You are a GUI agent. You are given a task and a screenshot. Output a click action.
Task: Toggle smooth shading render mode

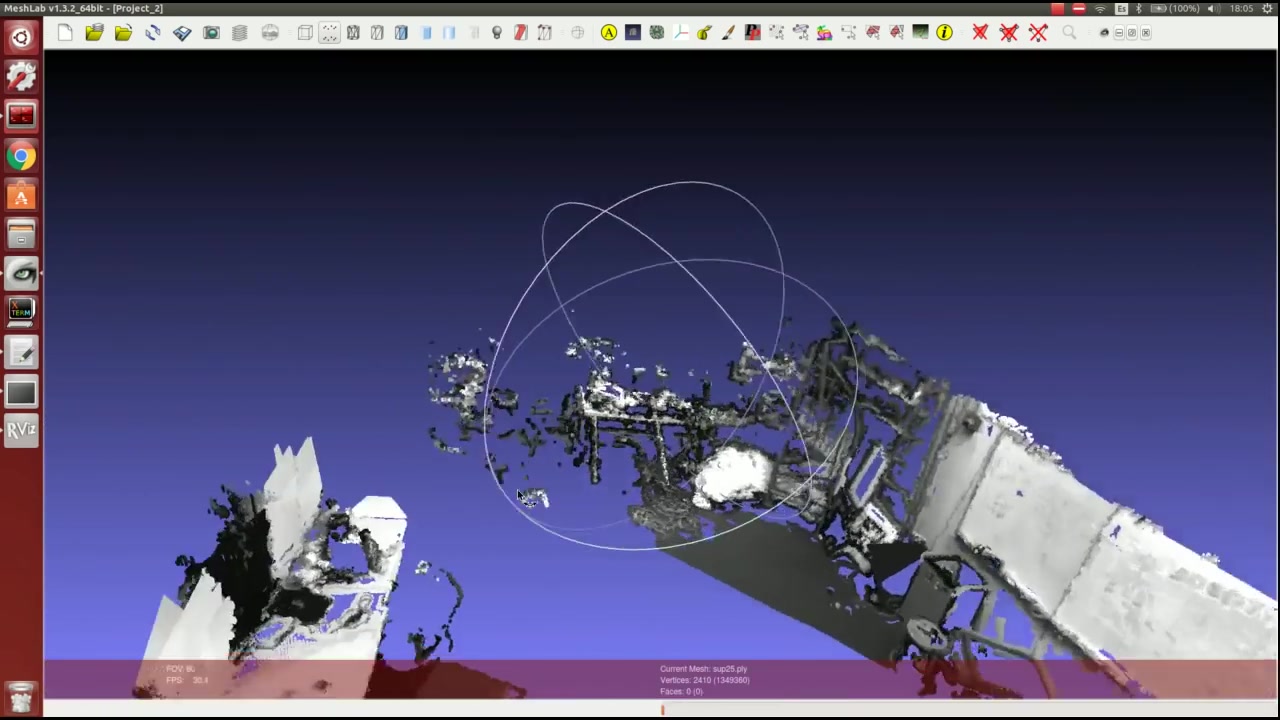pyautogui.click(x=449, y=33)
